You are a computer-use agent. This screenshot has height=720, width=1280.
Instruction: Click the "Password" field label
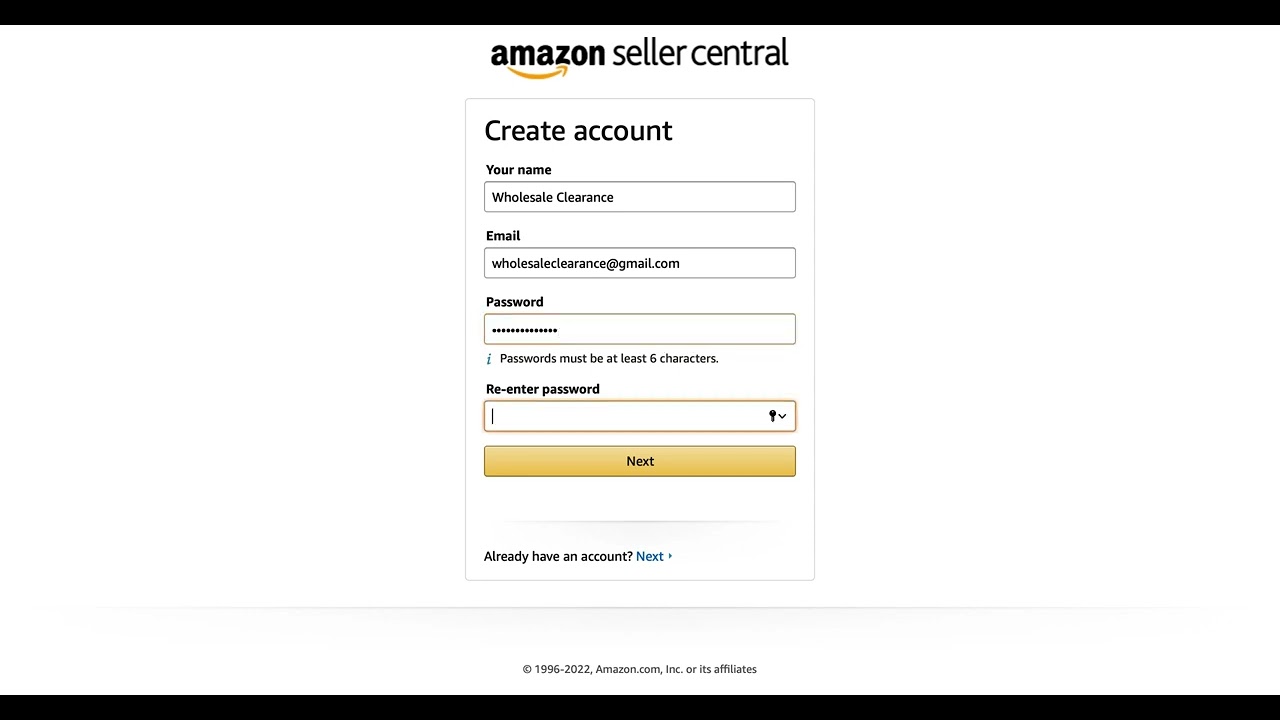point(514,302)
